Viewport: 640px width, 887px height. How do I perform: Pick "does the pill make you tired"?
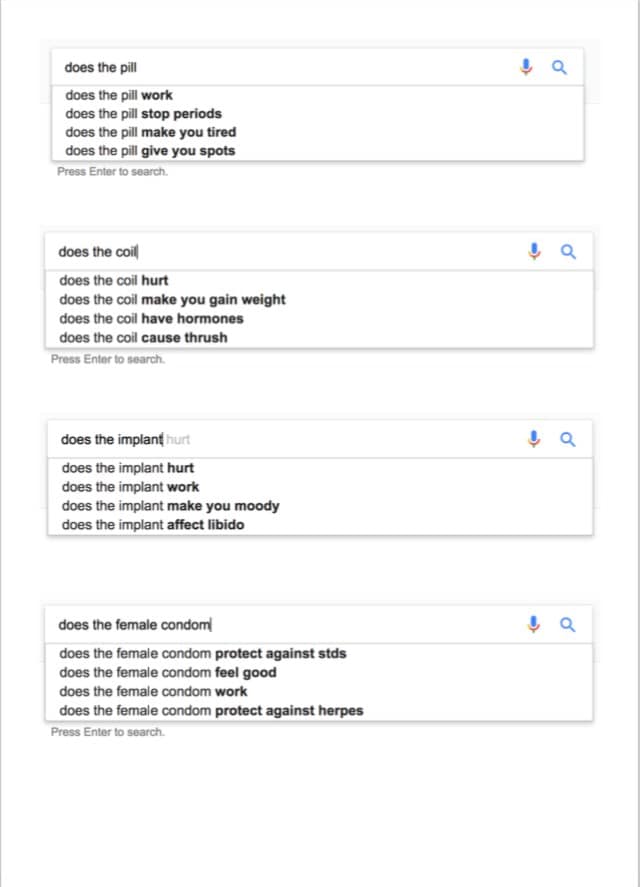[150, 132]
